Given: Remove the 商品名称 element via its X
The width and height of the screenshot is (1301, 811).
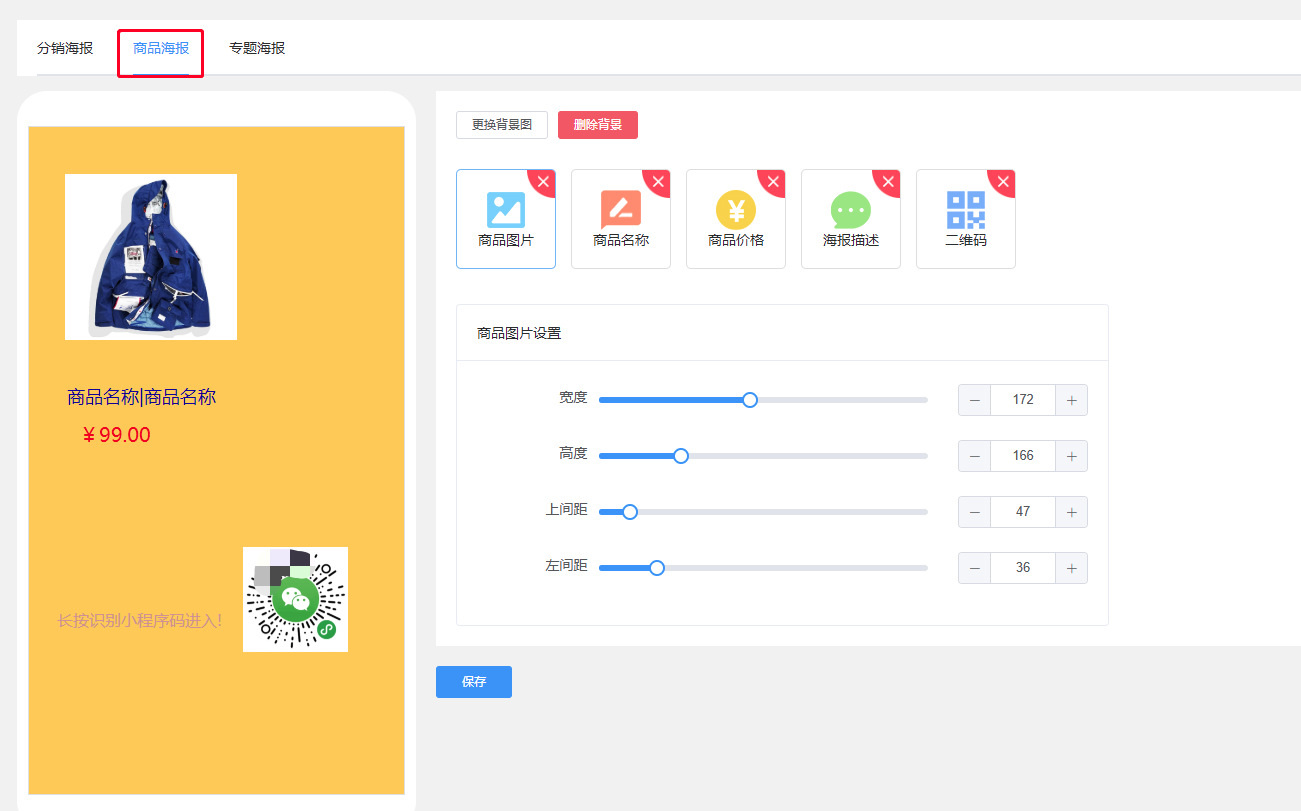Looking at the screenshot, I should [659, 181].
